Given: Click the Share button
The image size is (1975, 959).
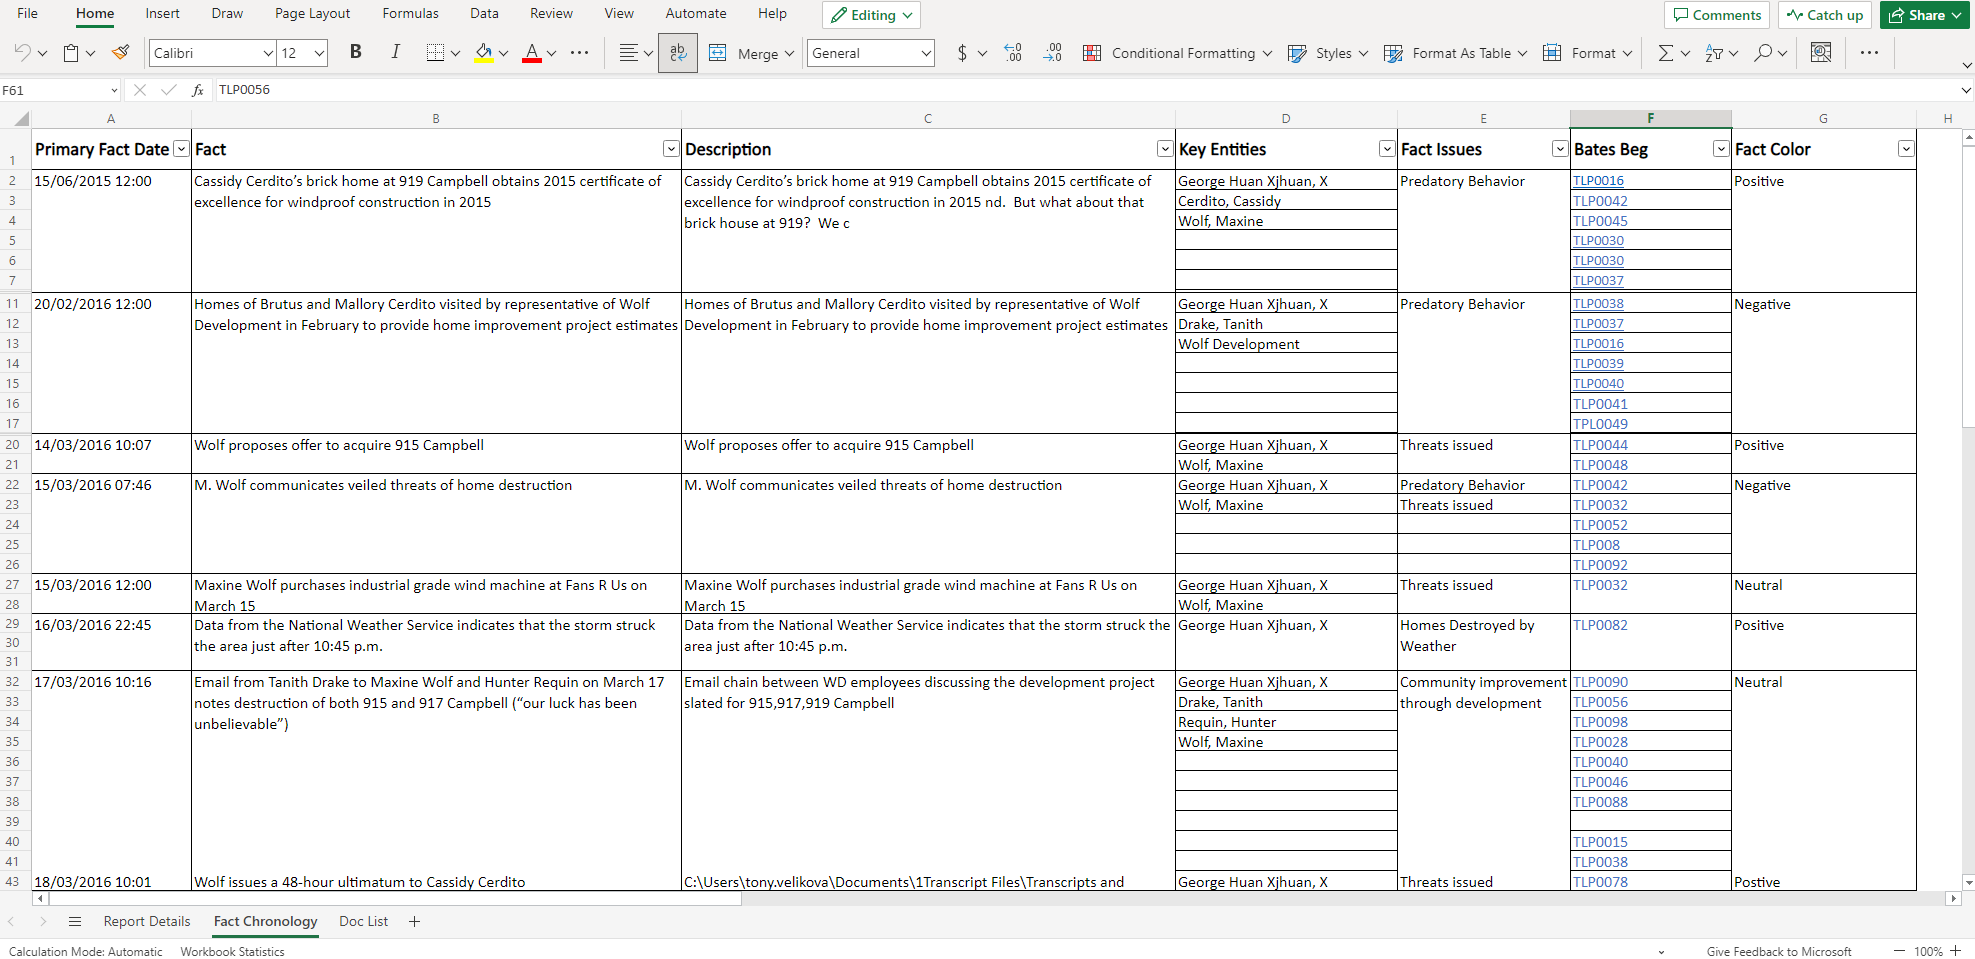Looking at the screenshot, I should [1925, 15].
